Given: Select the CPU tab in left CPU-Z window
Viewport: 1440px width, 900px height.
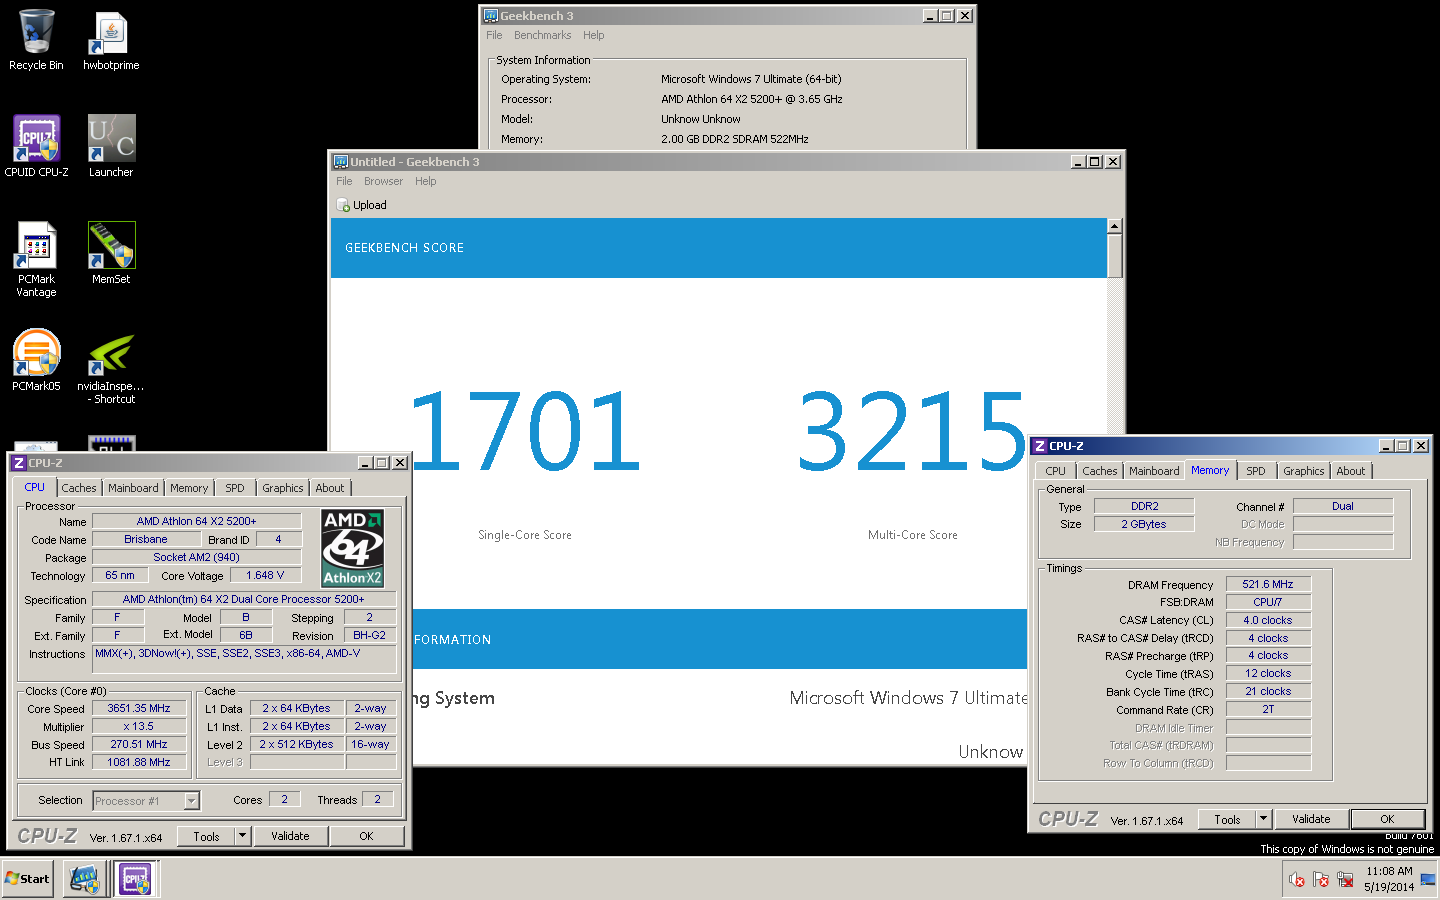Looking at the screenshot, I should click(35, 487).
